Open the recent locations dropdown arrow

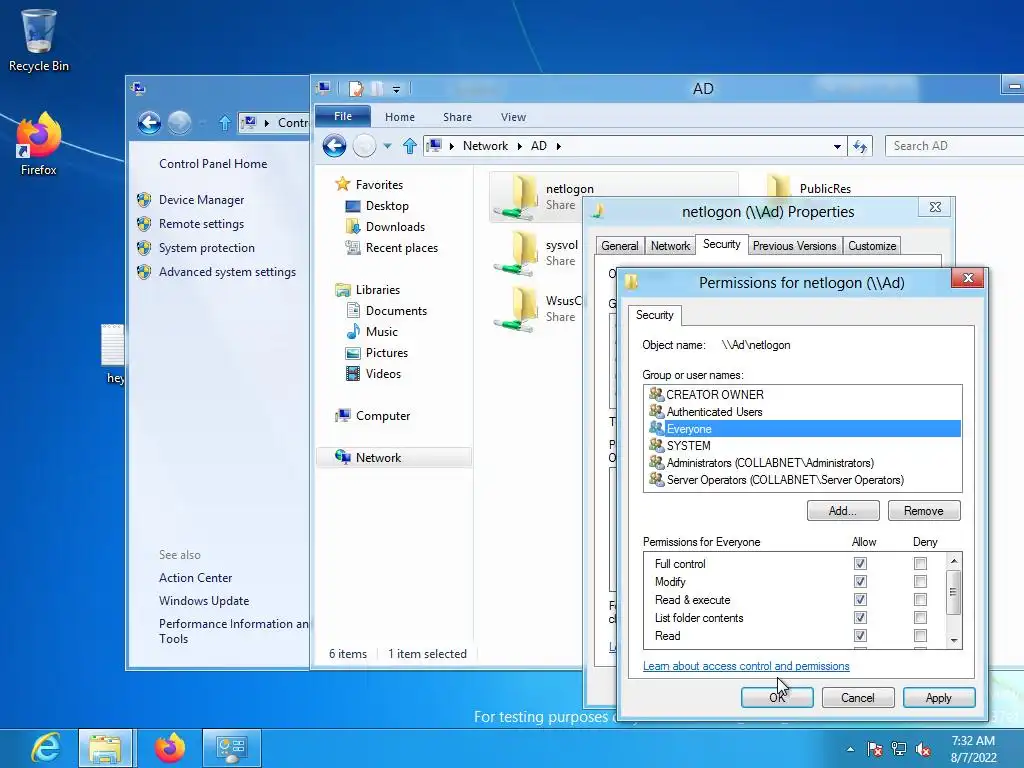pyautogui.click(x=387, y=146)
